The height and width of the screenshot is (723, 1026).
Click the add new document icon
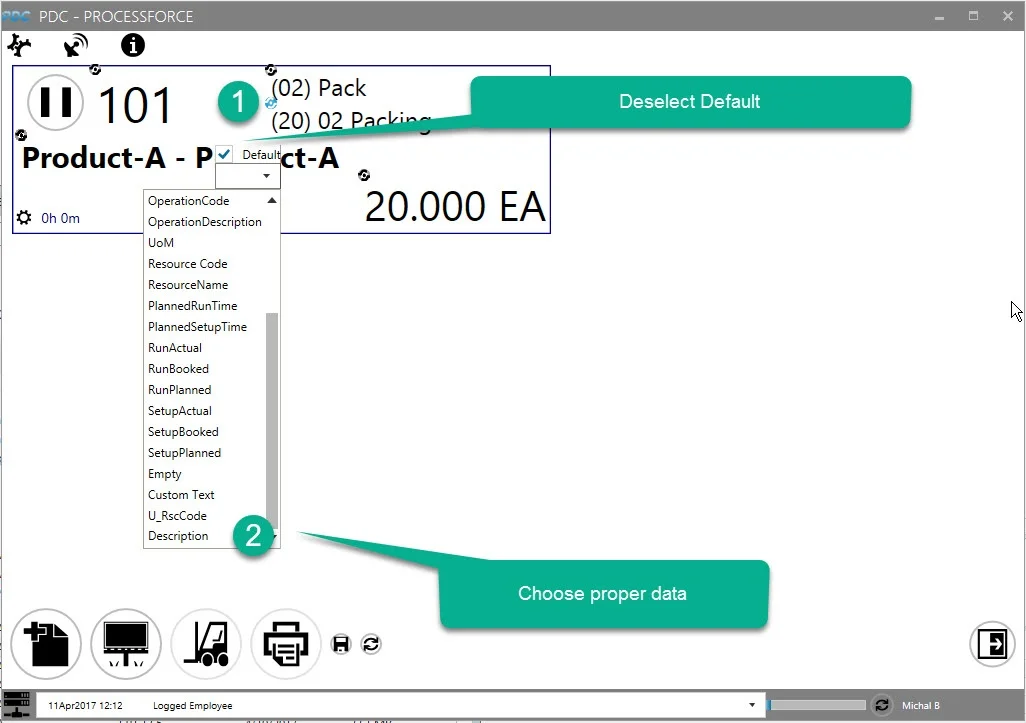click(x=46, y=644)
